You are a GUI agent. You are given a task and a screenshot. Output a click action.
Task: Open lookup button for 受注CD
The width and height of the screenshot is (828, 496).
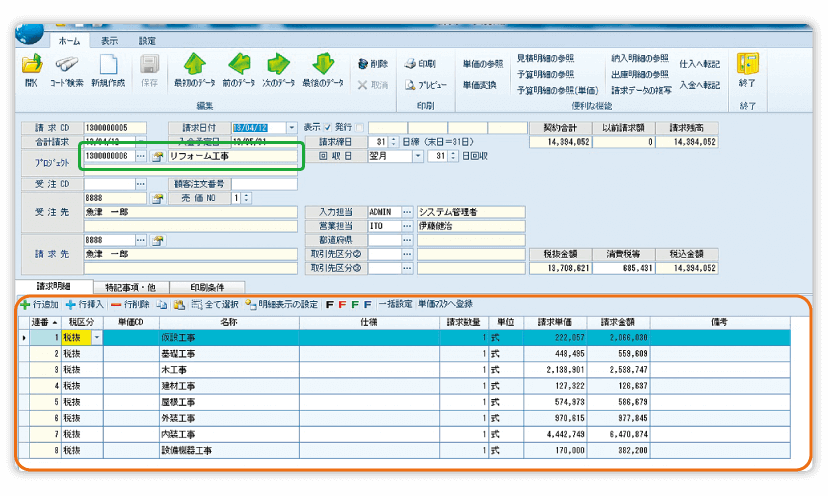(x=140, y=184)
